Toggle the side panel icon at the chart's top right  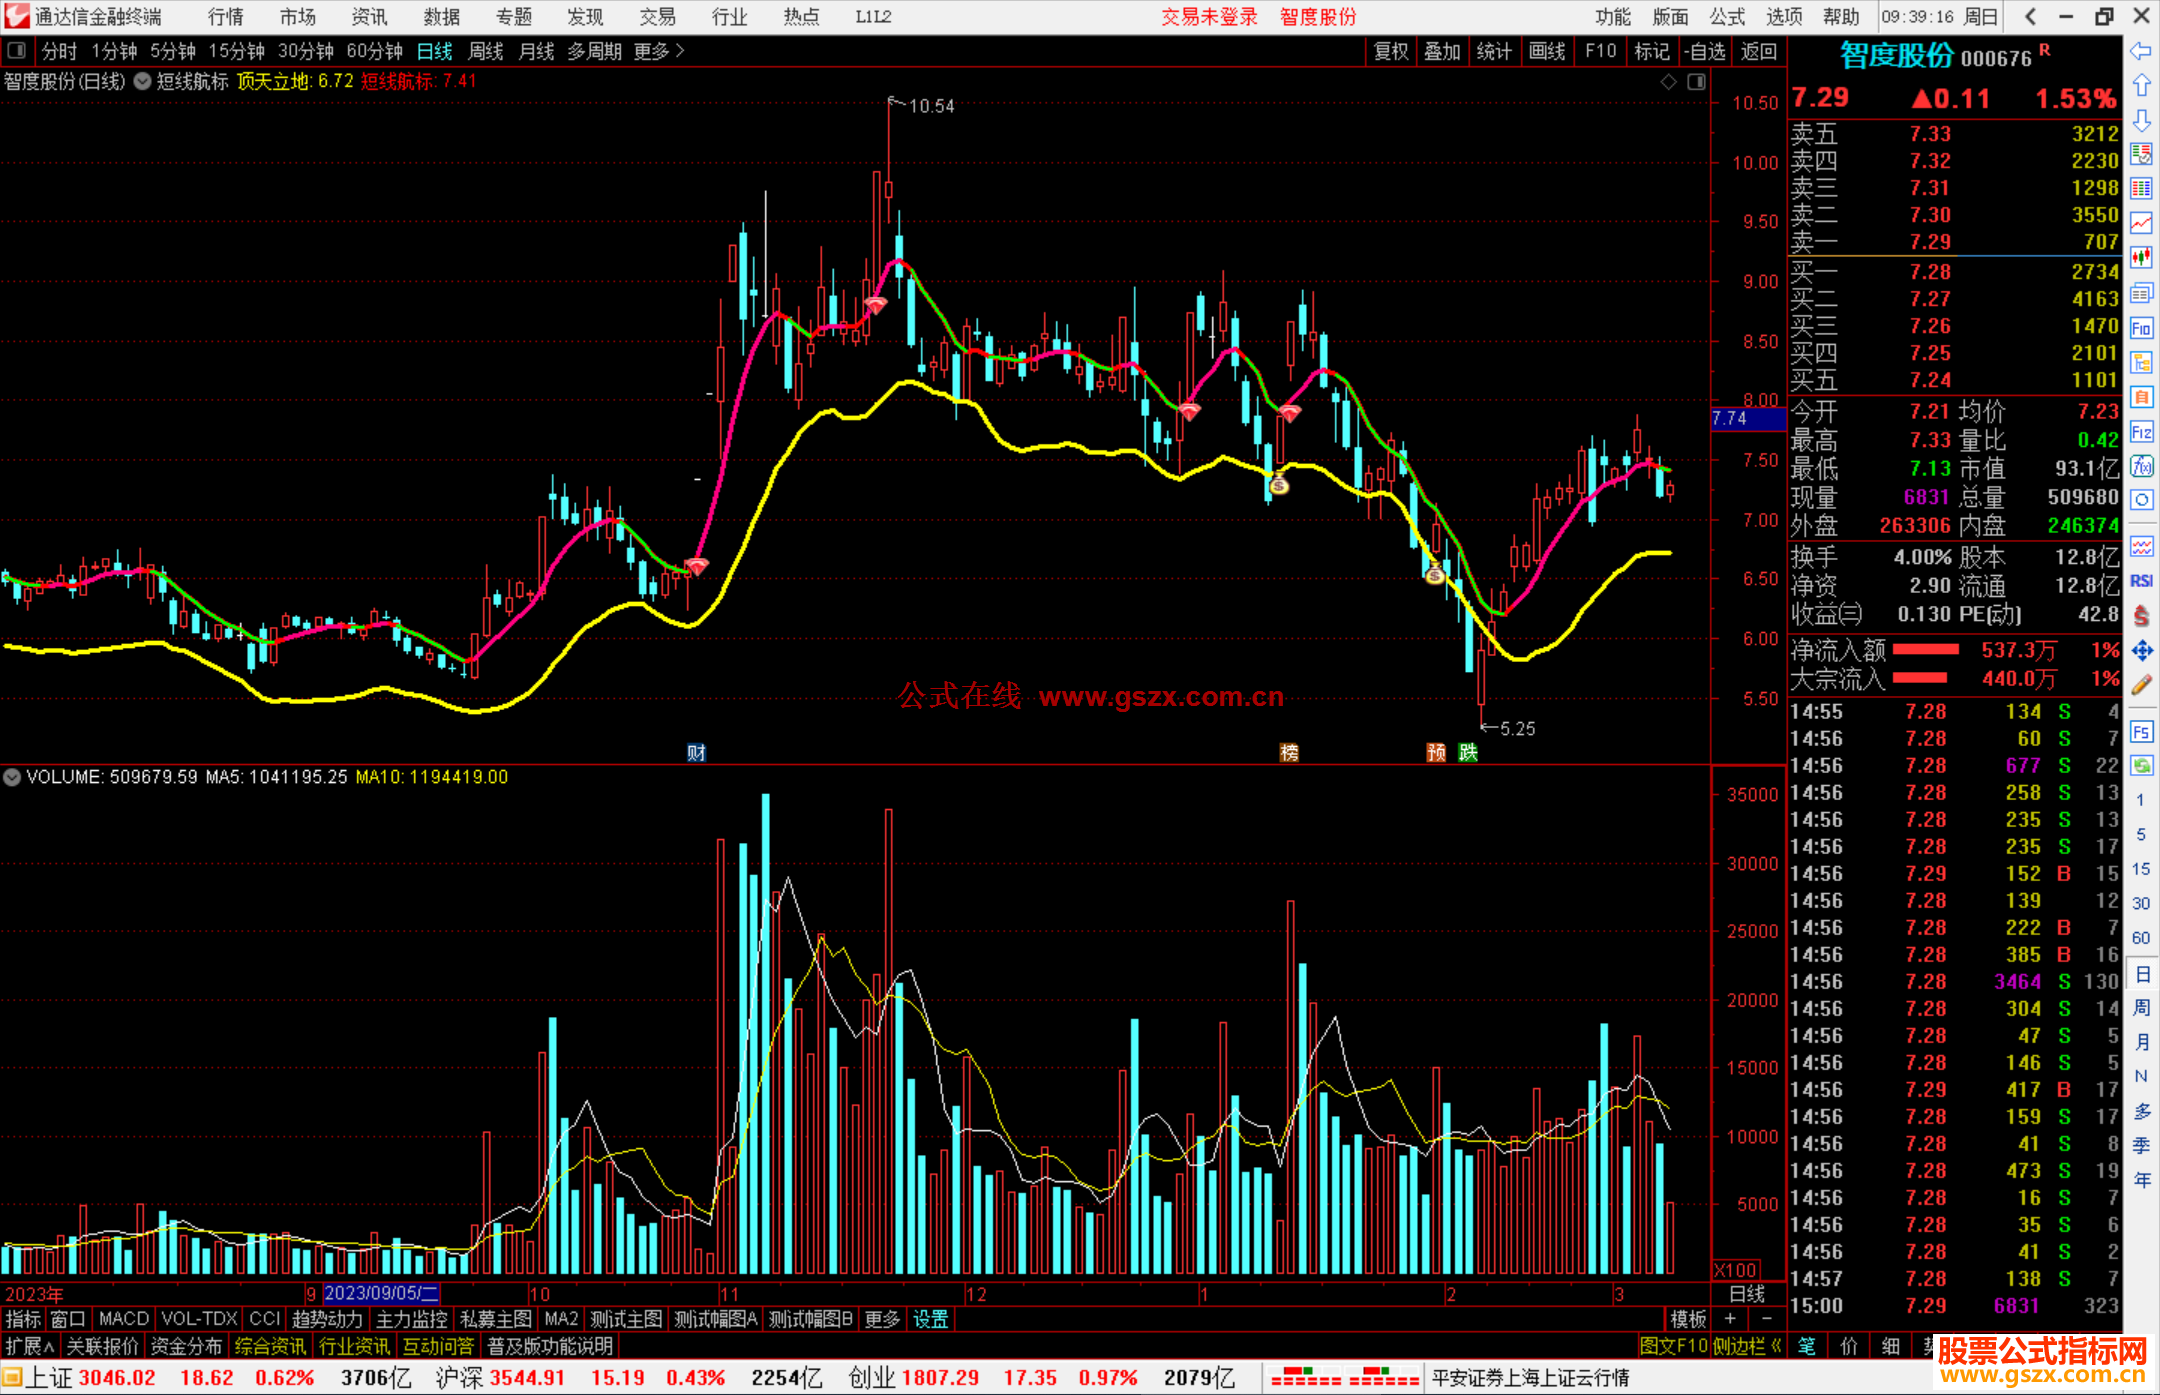(x=1697, y=82)
